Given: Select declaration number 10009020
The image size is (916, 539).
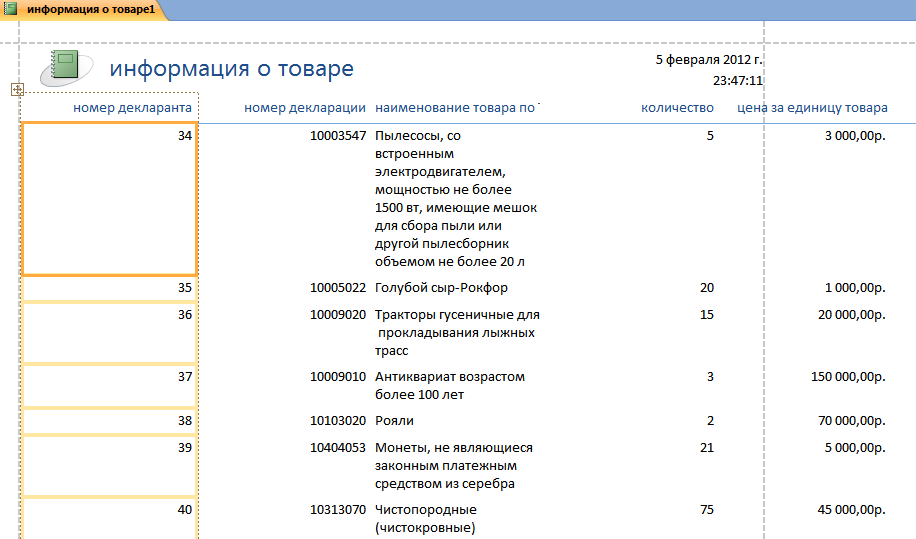Looking at the screenshot, I should click(x=338, y=314).
